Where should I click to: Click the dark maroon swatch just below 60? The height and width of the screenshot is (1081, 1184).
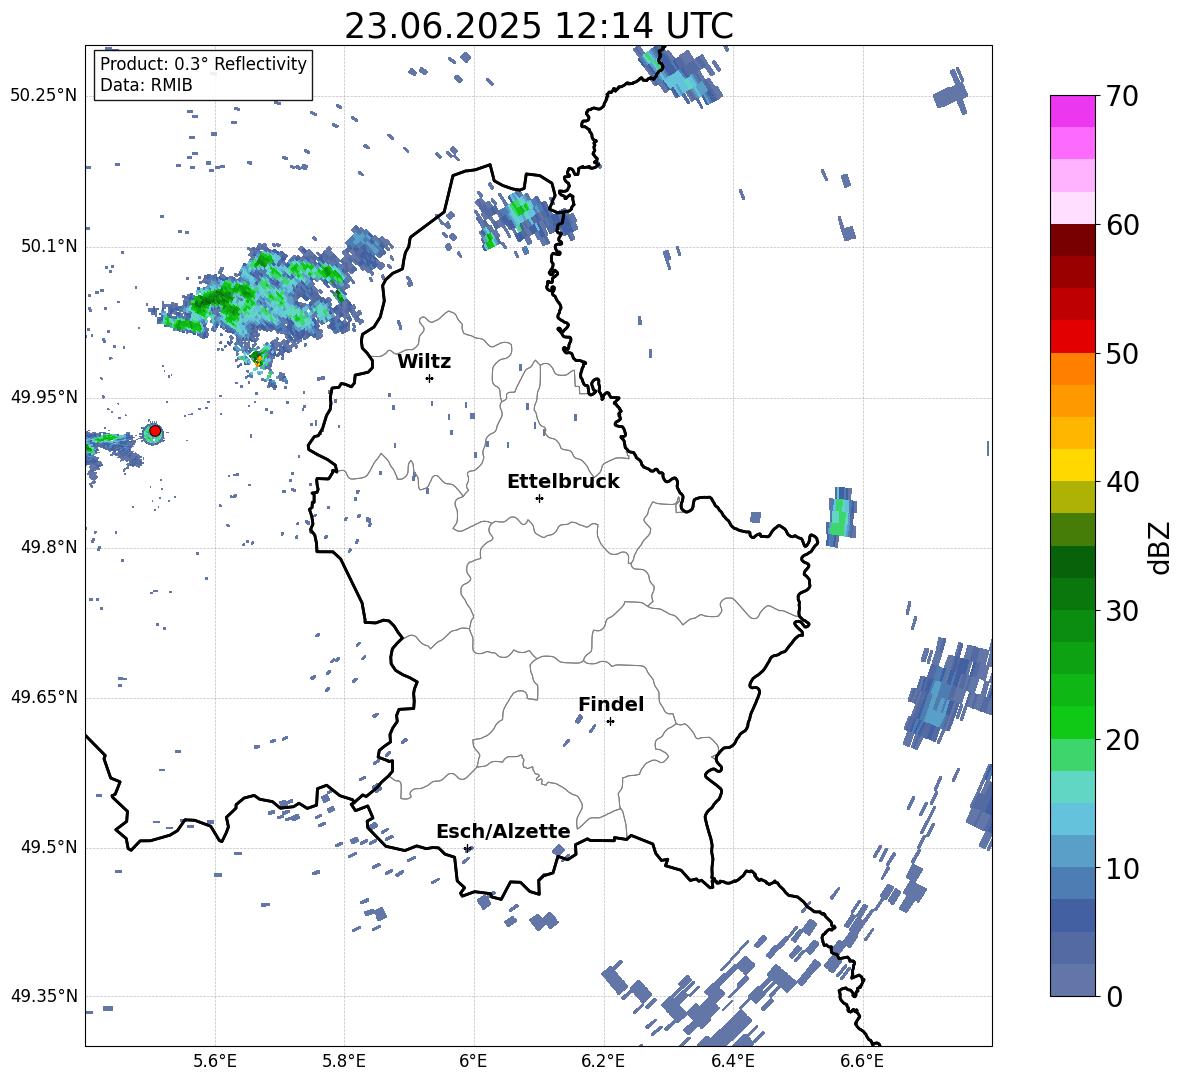(1072, 239)
